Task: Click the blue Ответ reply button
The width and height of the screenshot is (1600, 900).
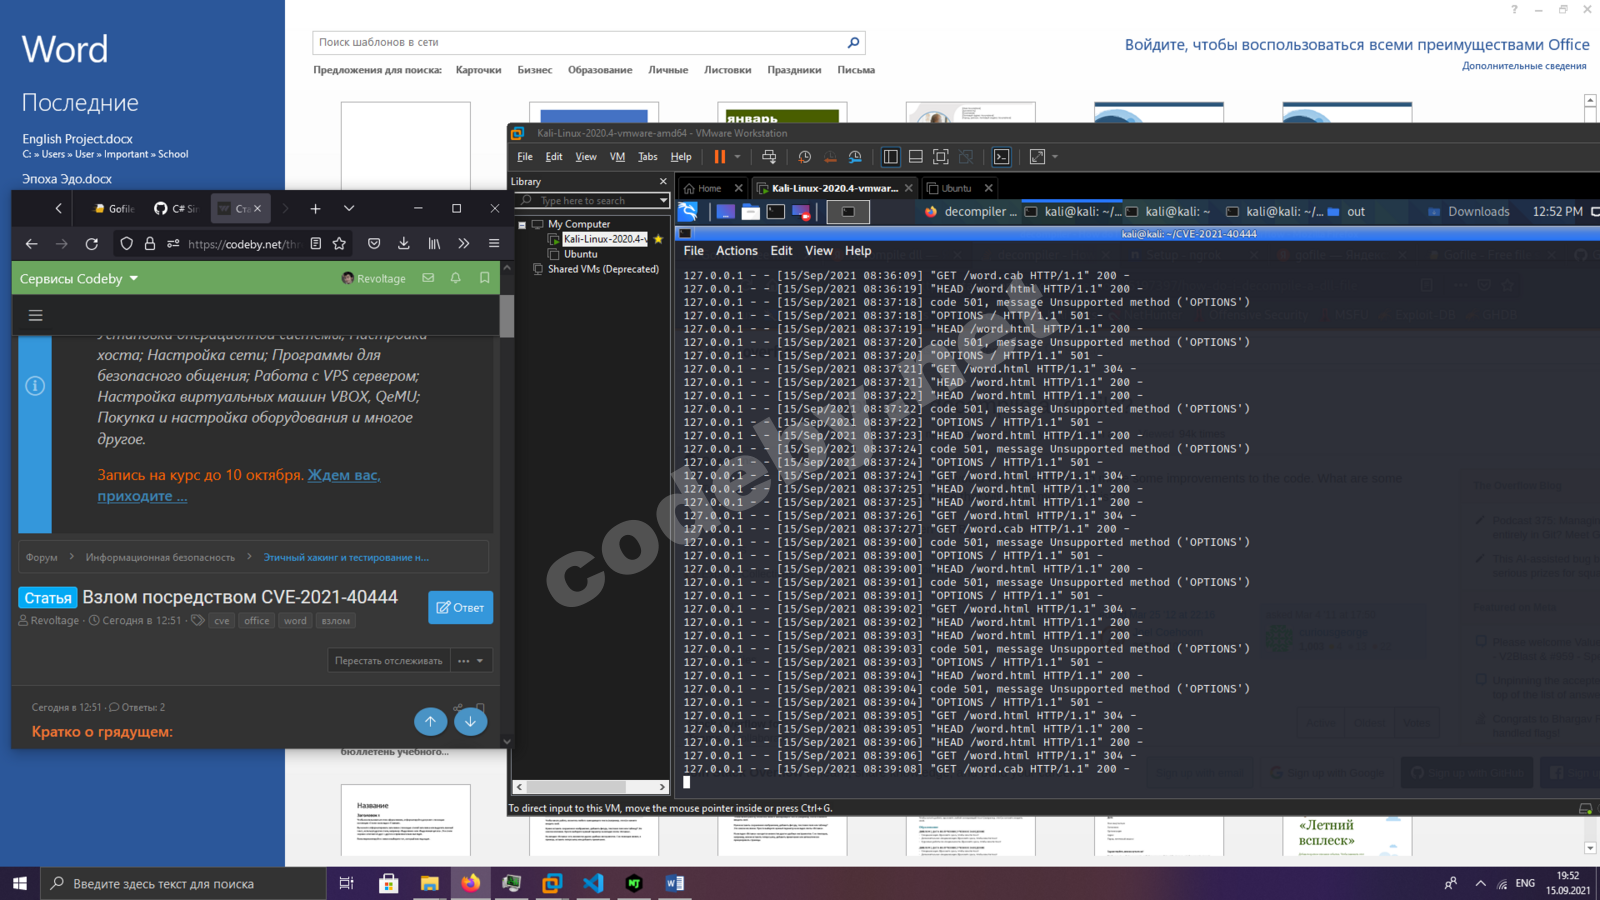Action: pos(461,607)
